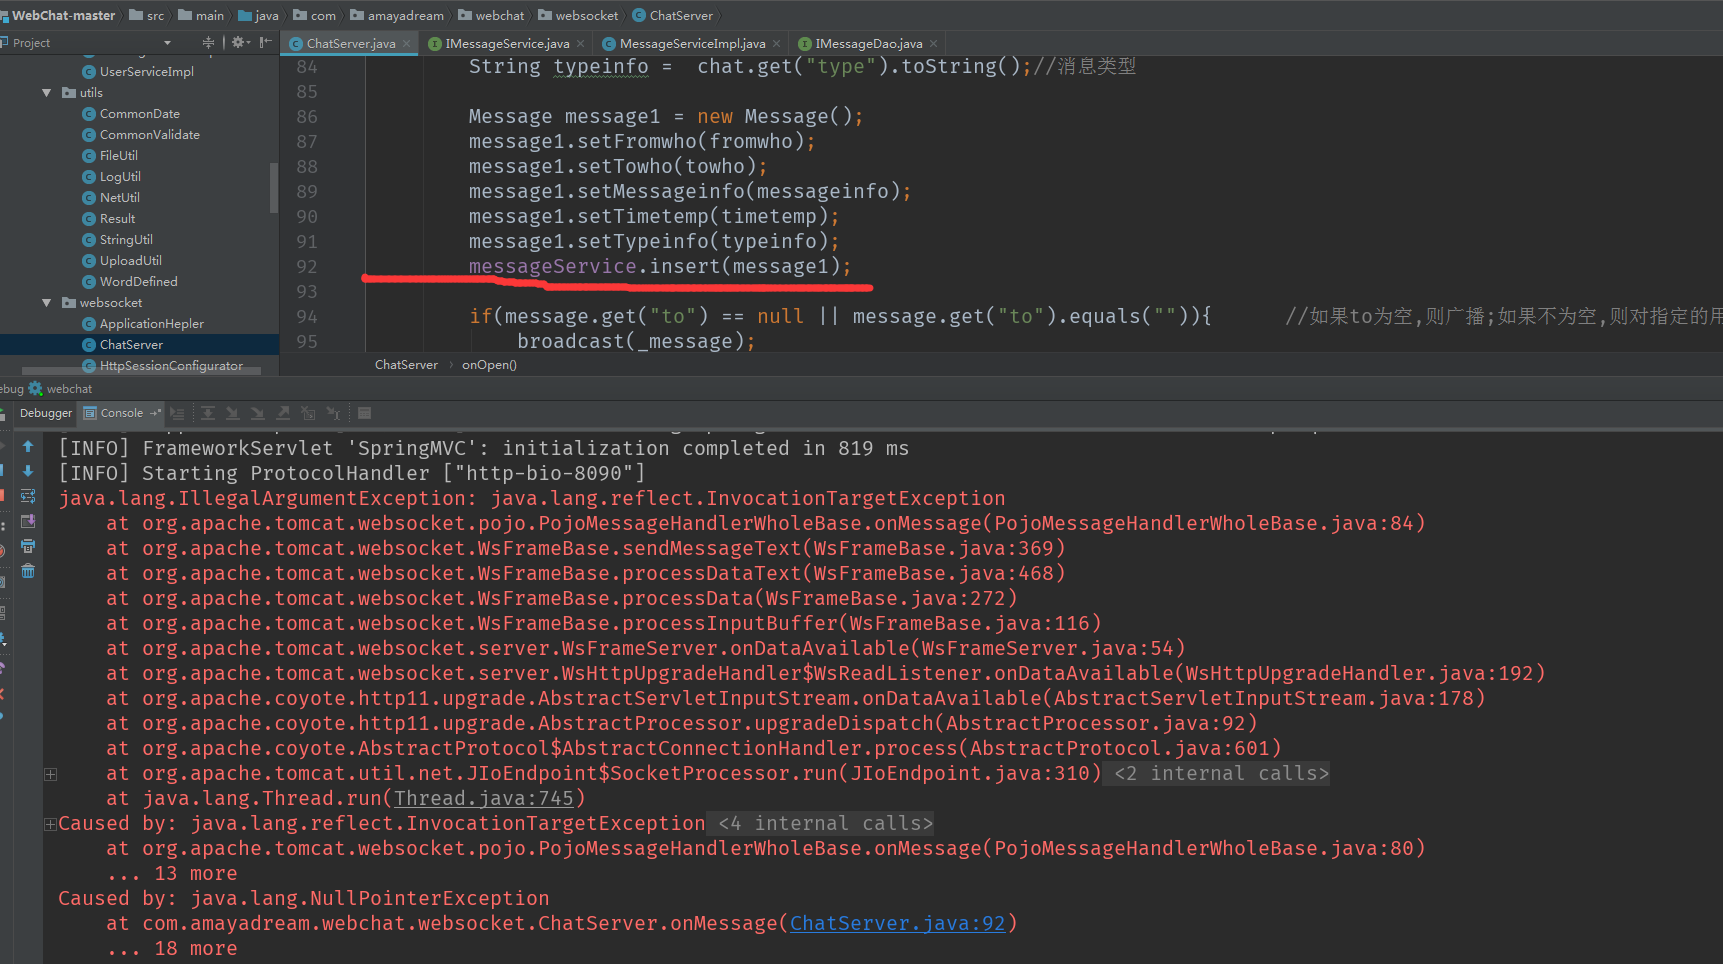Navigate up the stack trace with blue arrow
Viewport: 1723px width, 964px height.
click(x=28, y=446)
